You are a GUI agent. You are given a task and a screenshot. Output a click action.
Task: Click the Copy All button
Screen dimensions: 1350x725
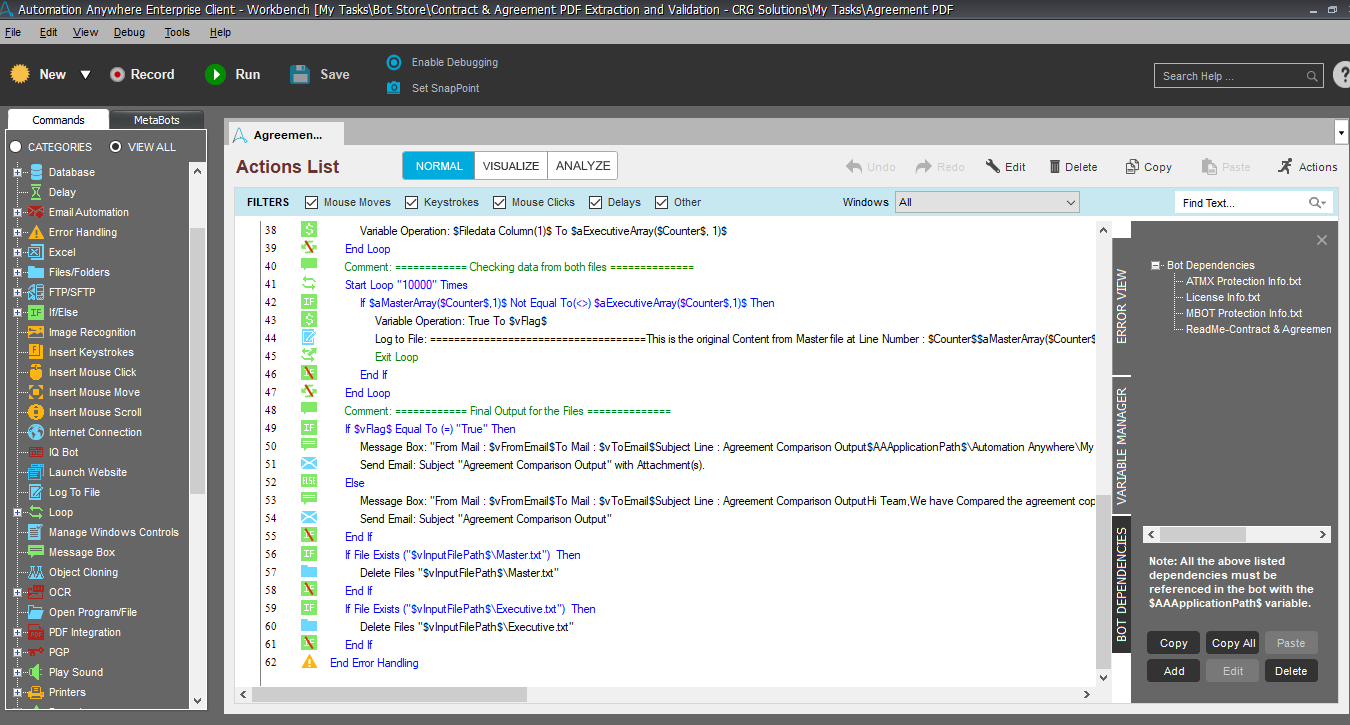tap(1233, 643)
